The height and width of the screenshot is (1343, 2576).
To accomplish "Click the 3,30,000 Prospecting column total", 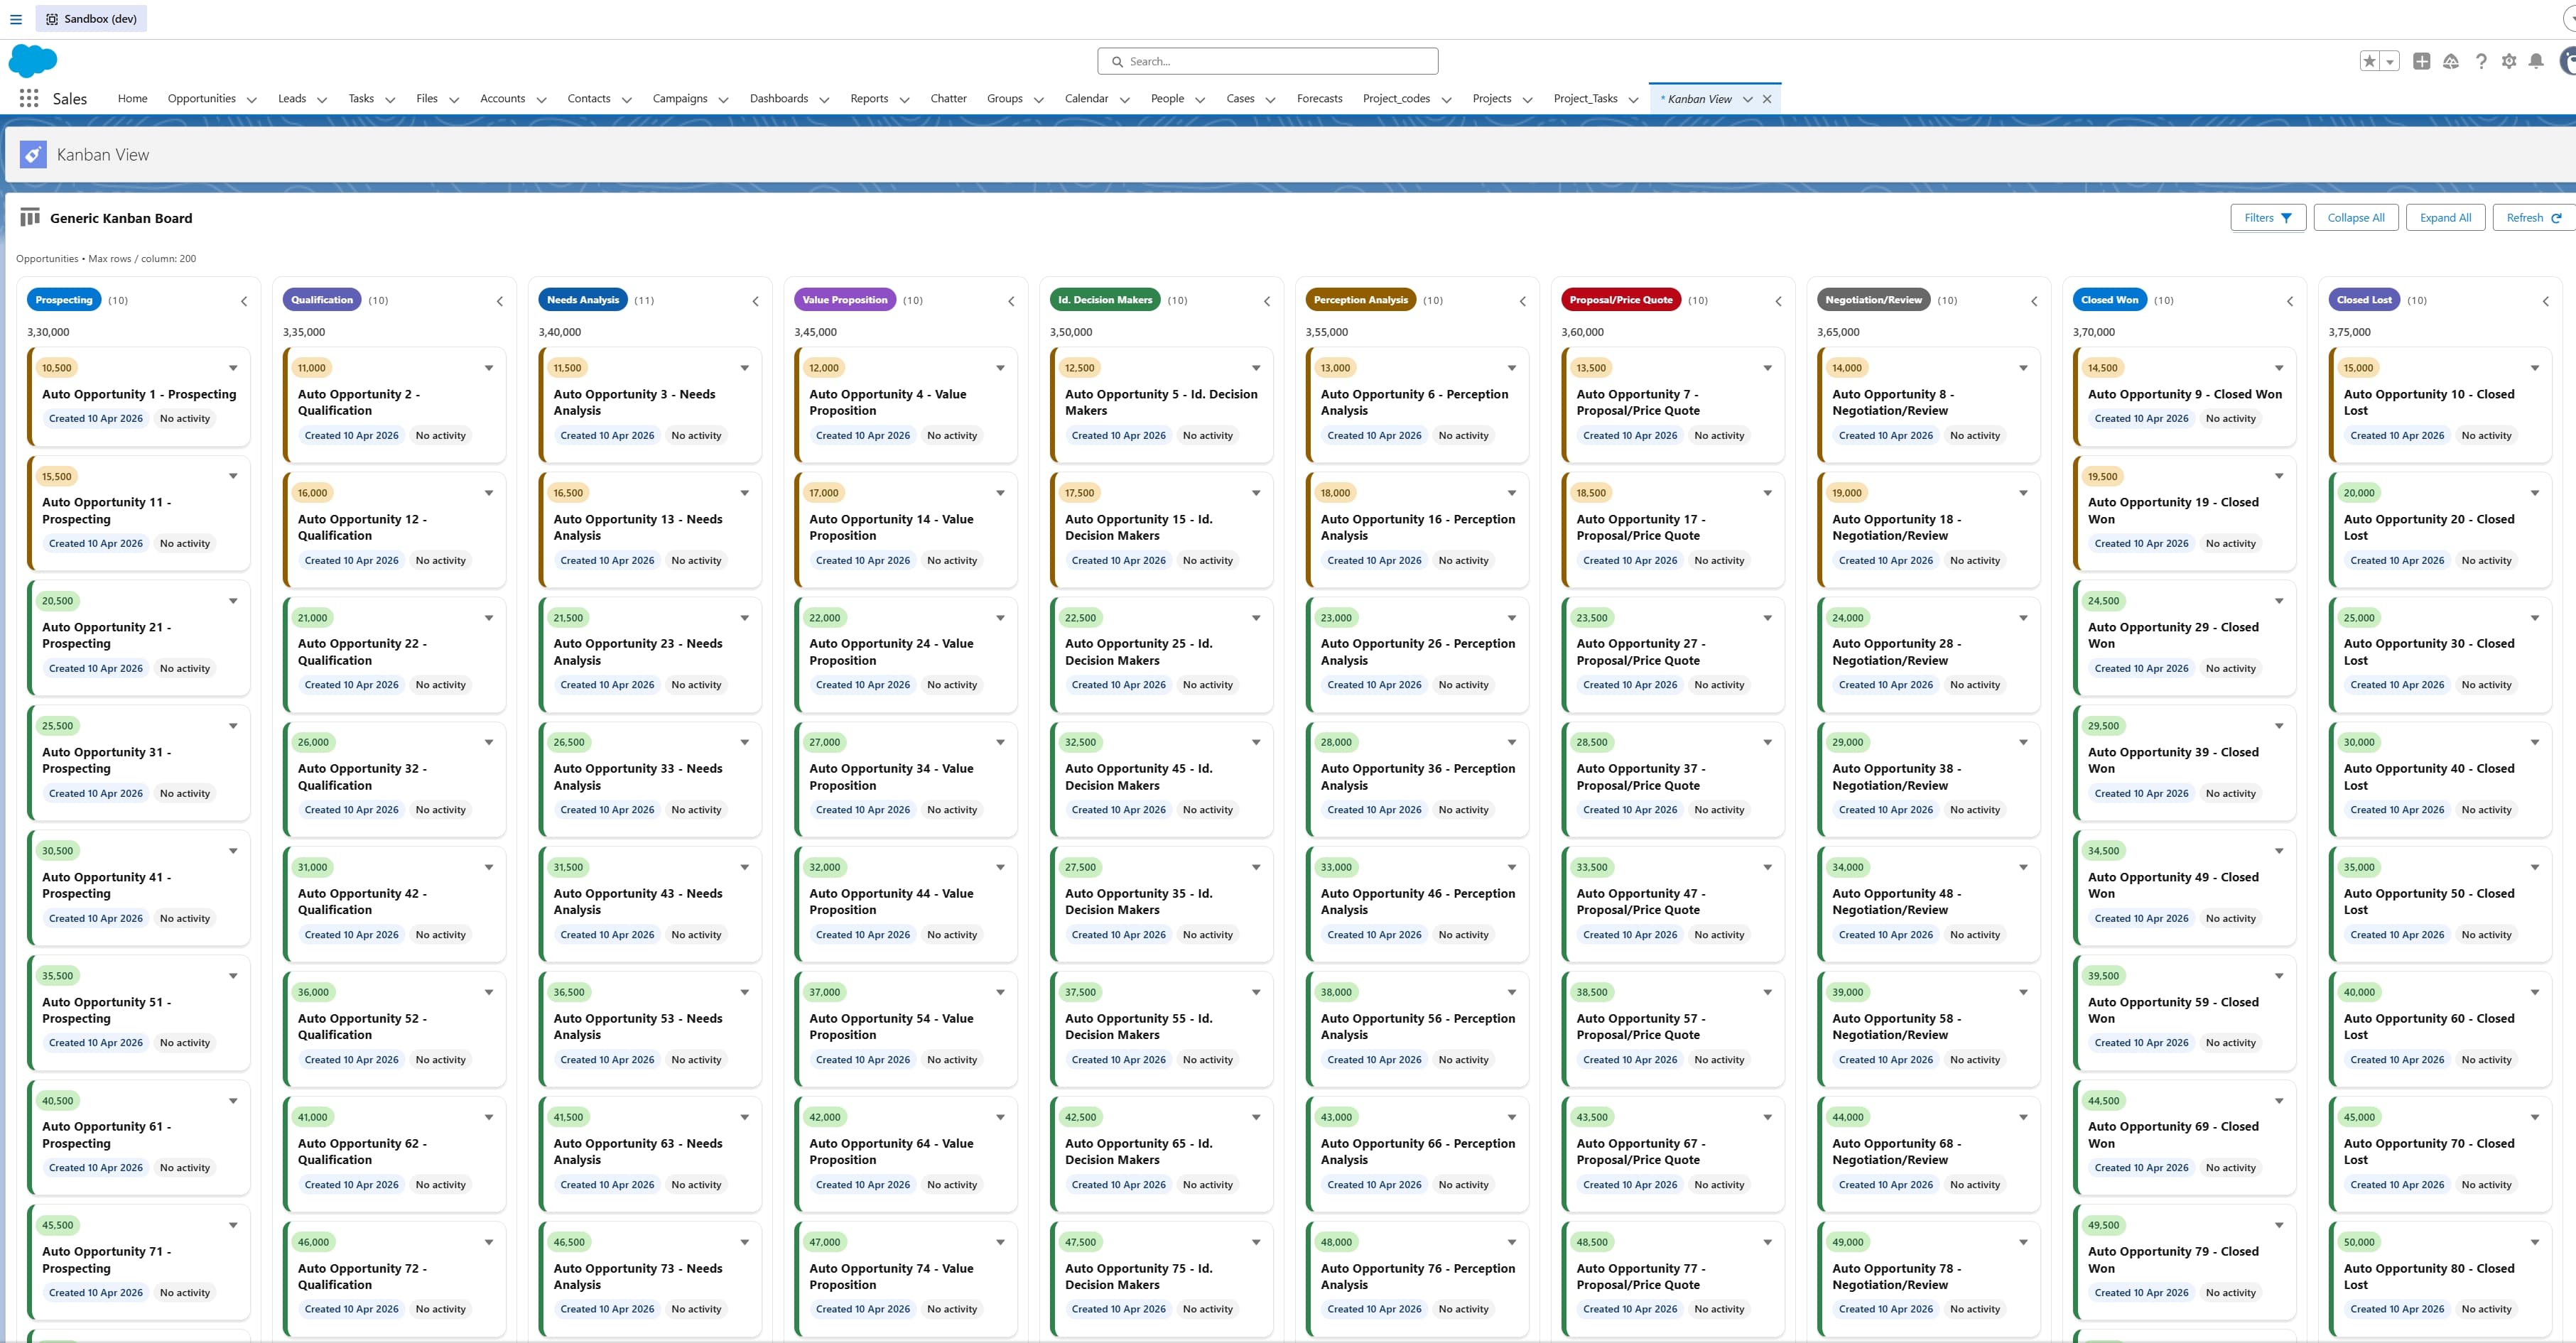I will tap(48, 332).
